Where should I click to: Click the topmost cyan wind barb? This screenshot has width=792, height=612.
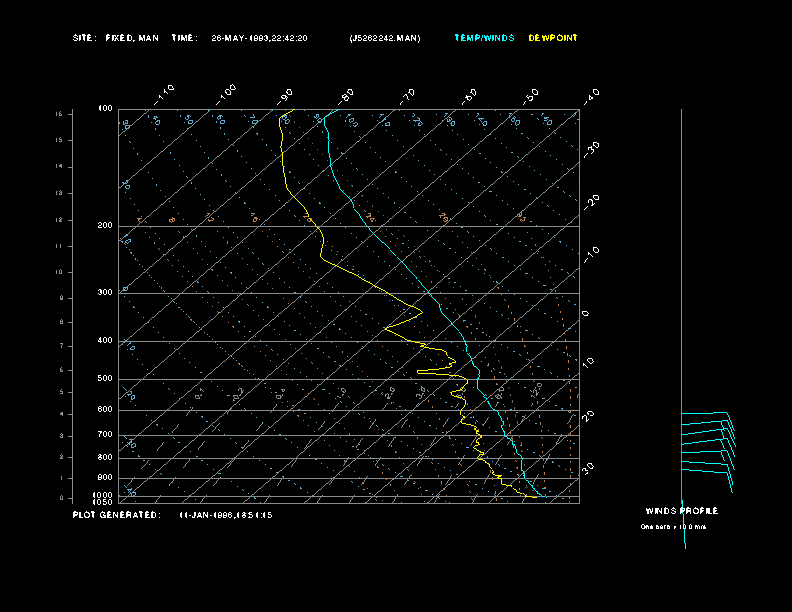pyautogui.click(x=706, y=414)
